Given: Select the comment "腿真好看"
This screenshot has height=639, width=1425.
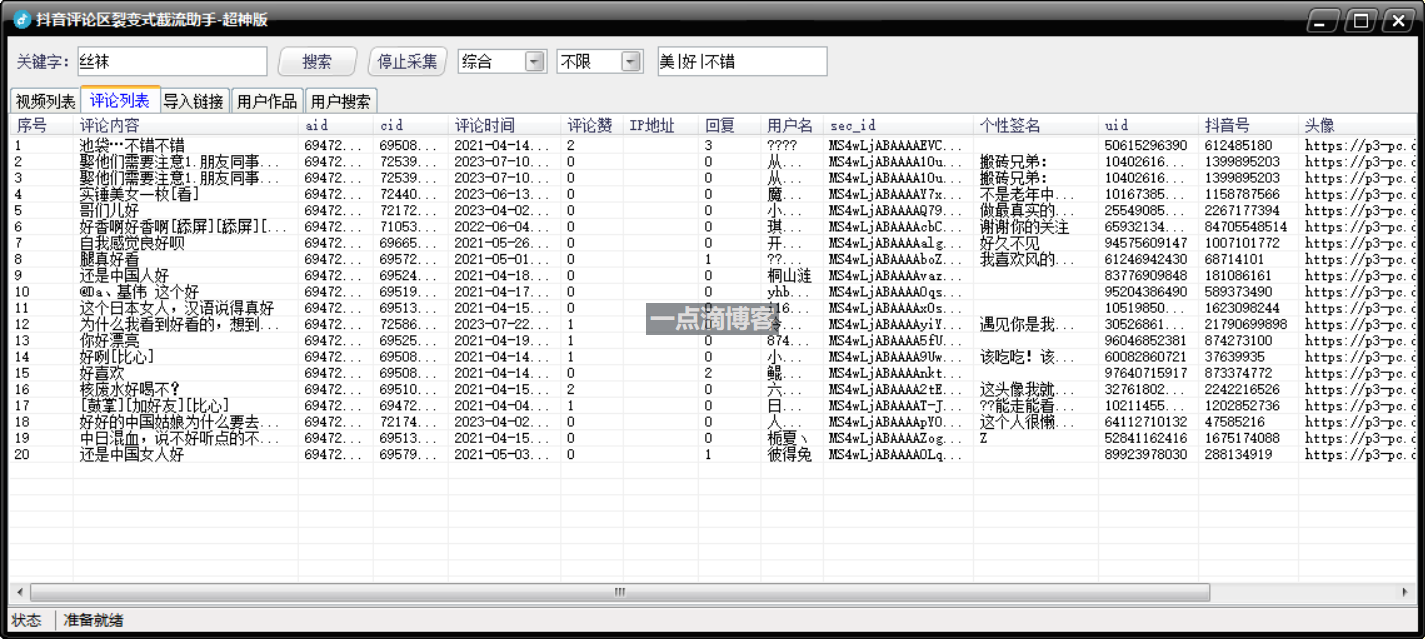Looking at the screenshot, I should pyautogui.click(x=109, y=259).
